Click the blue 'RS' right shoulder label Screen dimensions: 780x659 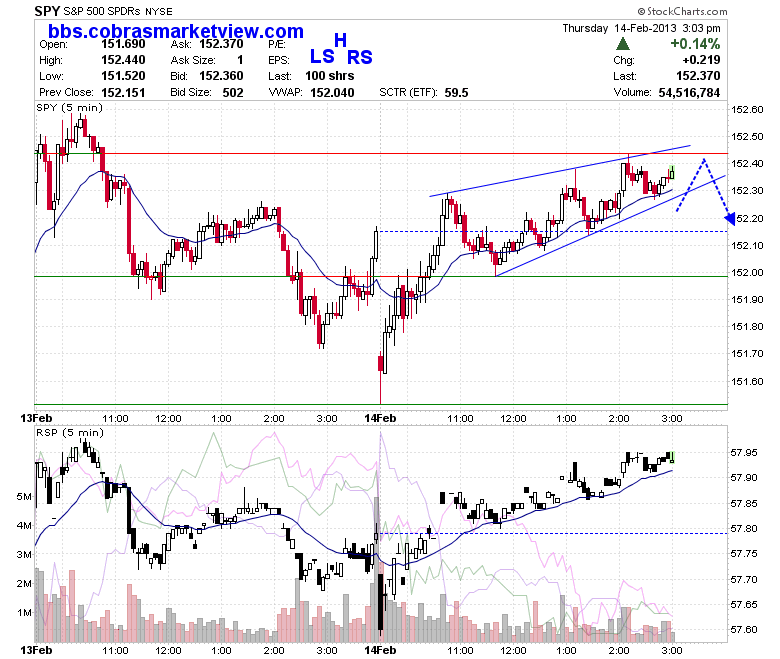(x=360, y=58)
